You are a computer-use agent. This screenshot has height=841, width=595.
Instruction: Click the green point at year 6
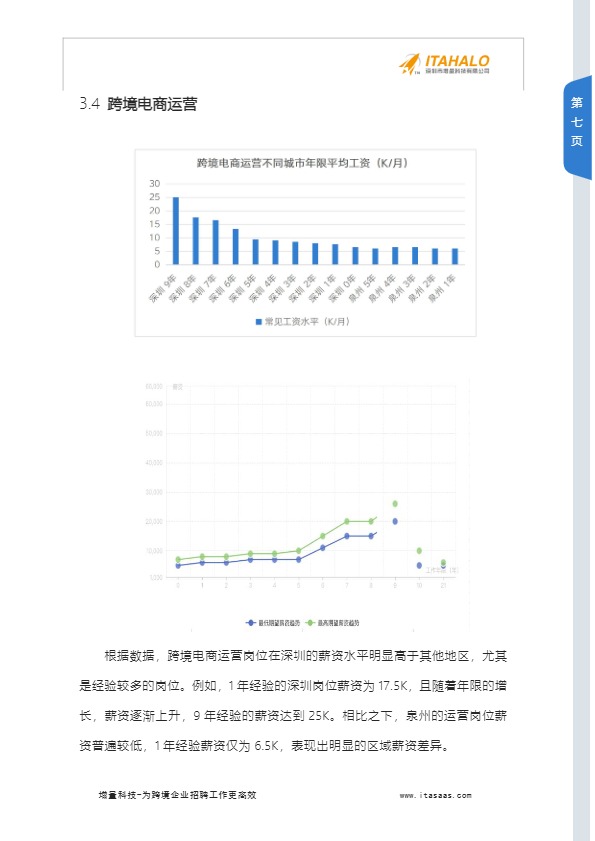[x=322, y=536]
